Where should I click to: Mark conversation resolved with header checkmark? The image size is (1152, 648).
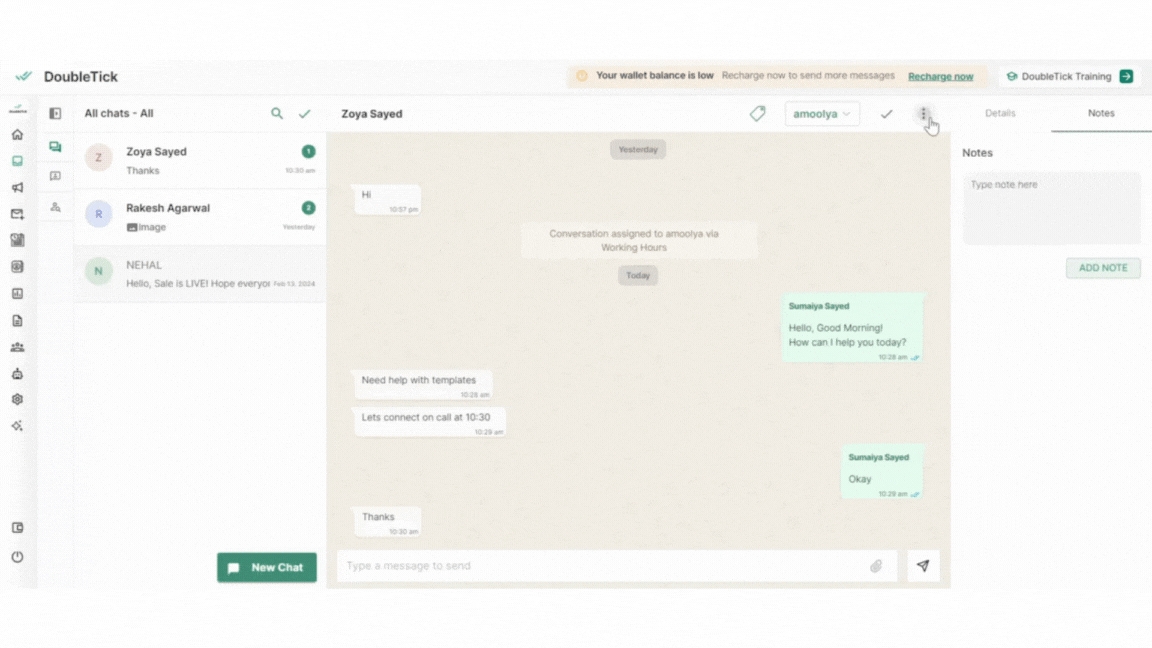tap(886, 114)
